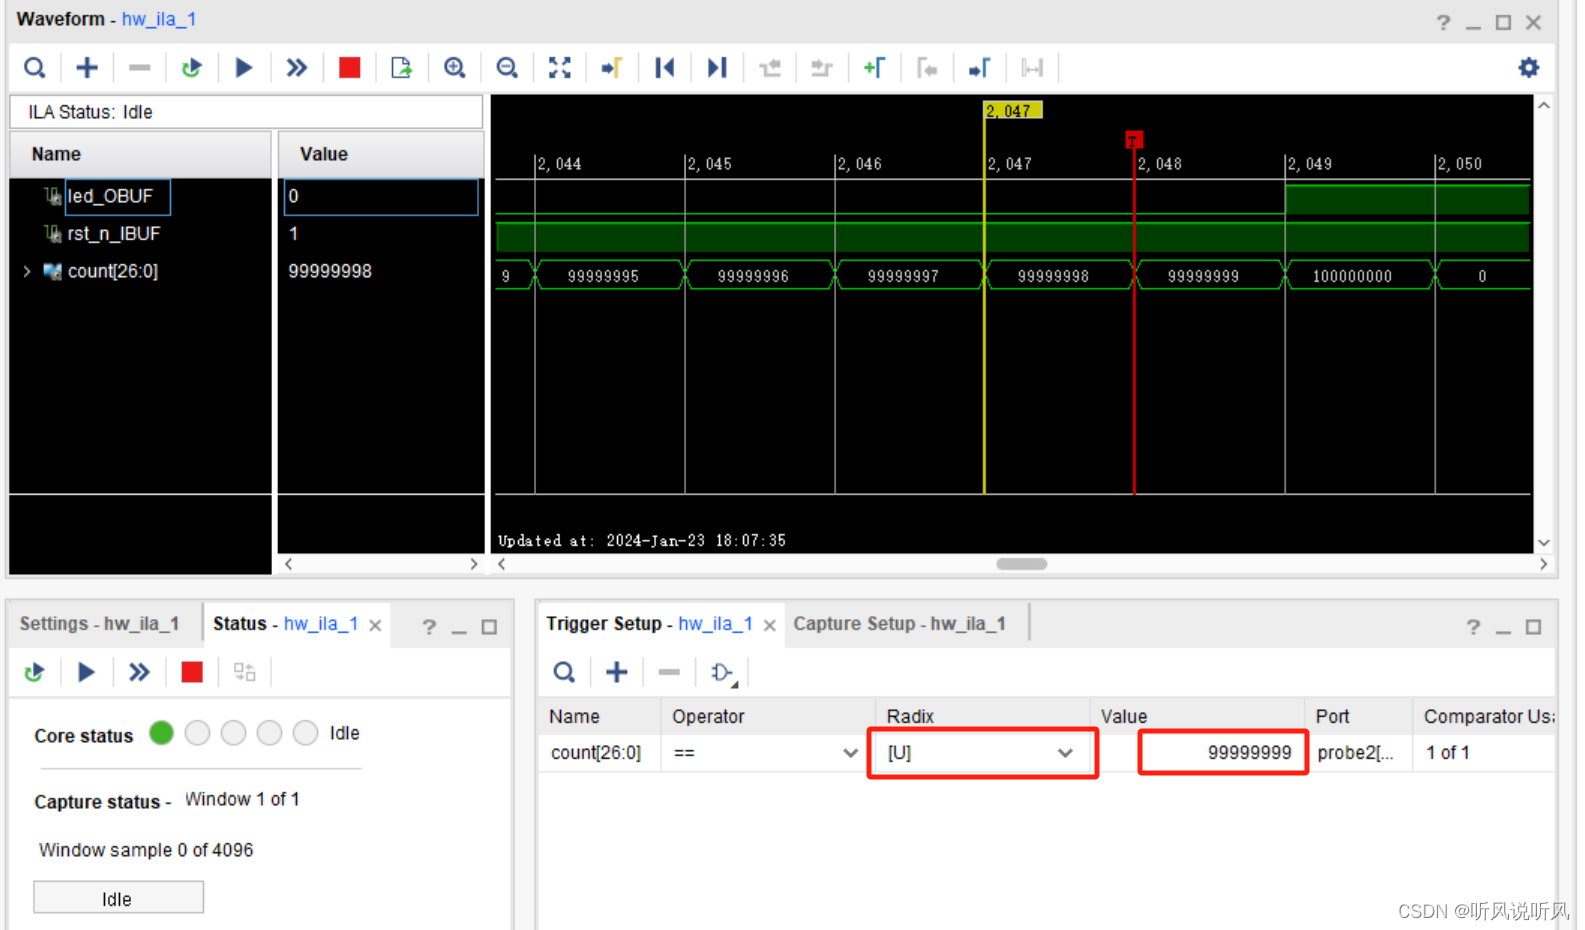Image resolution: width=1585 pixels, height=930 pixels.
Task: Add a probe with the plus icon in waveform toolbar
Action: (x=87, y=68)
